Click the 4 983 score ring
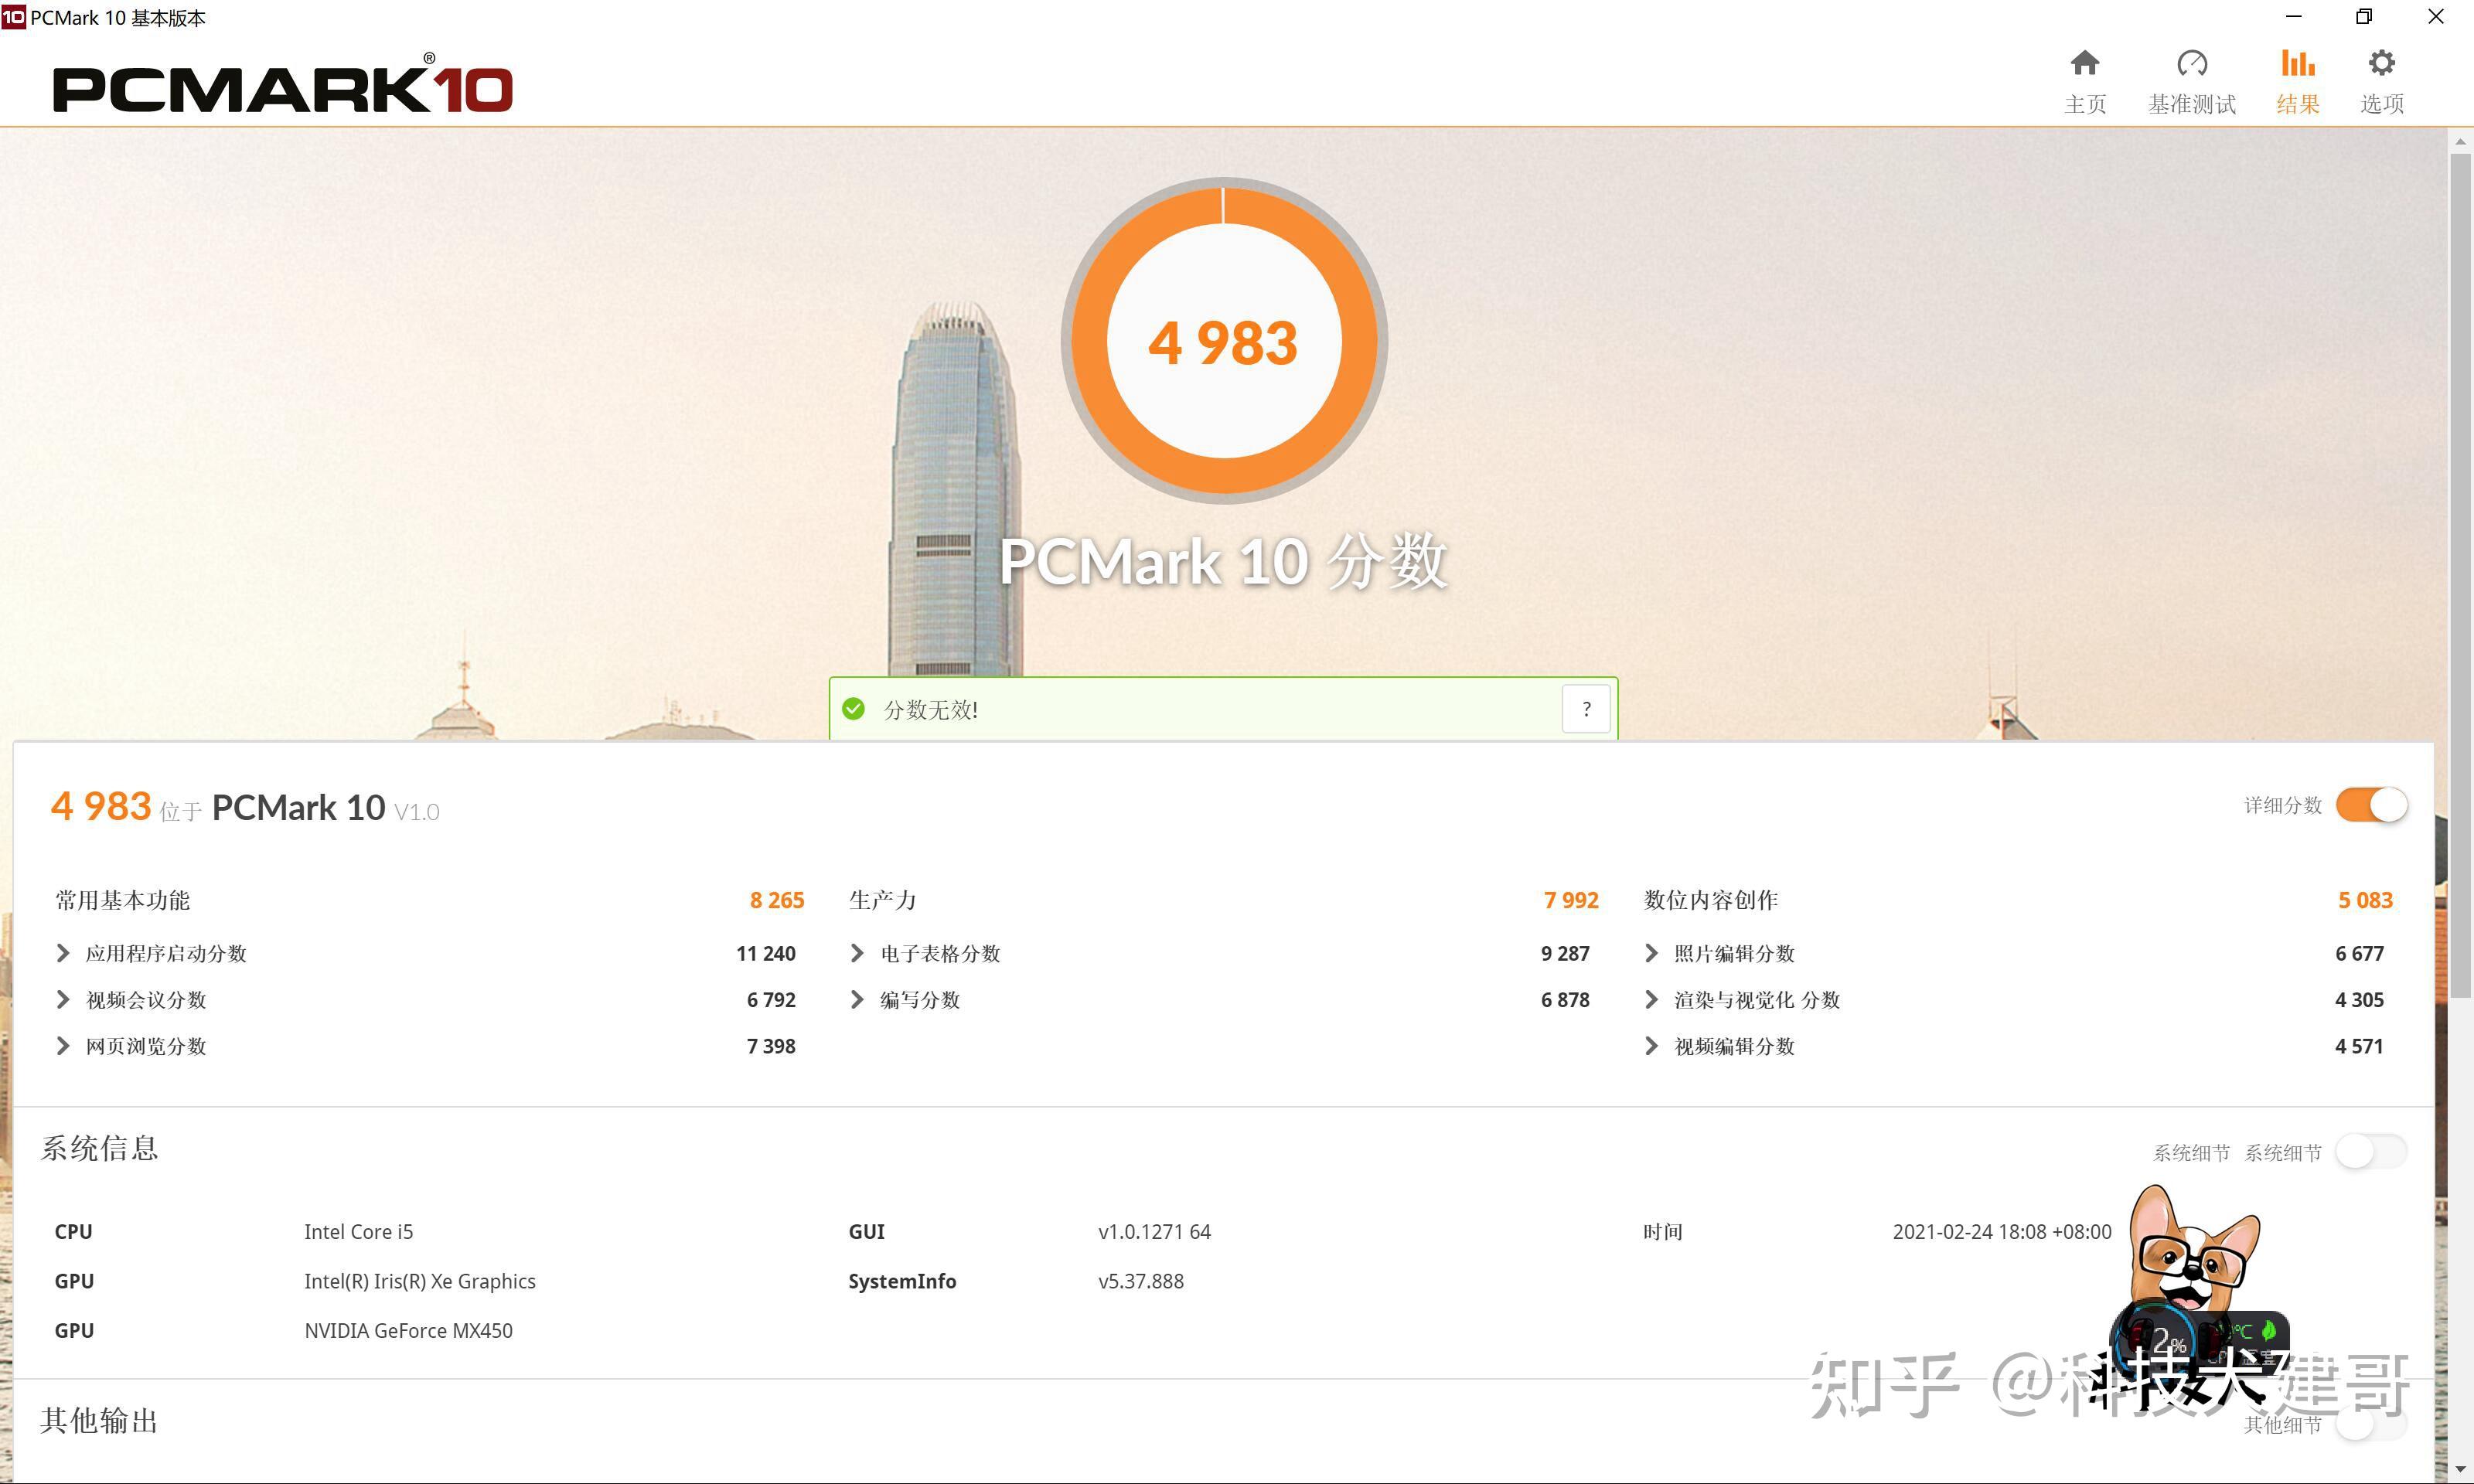 click(1223, 341)
